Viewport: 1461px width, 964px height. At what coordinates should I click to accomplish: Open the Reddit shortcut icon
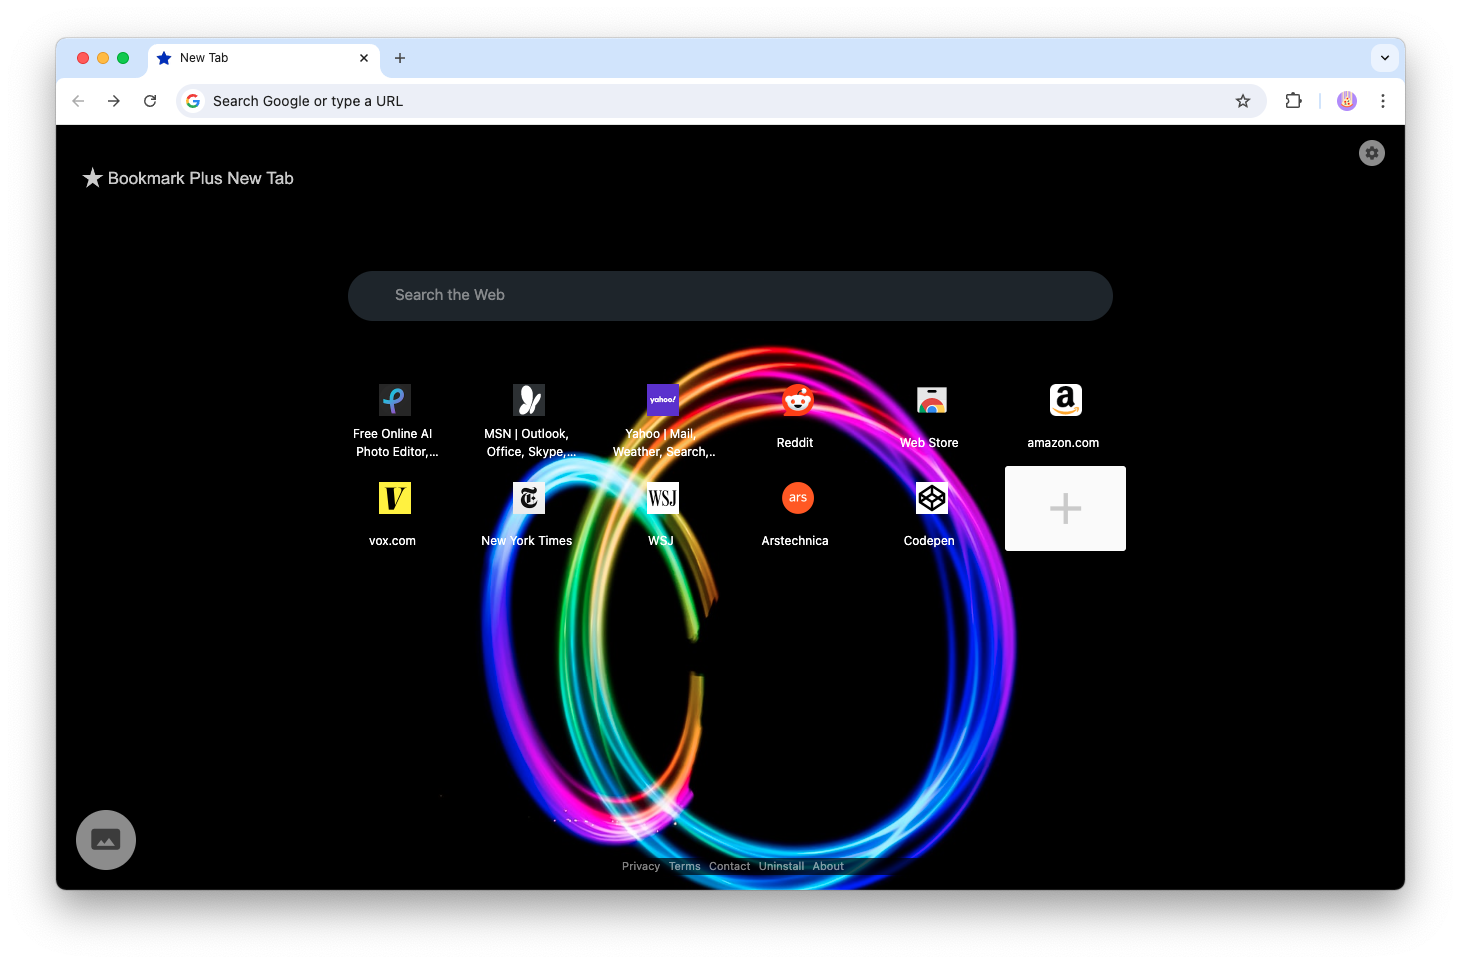pyautogui.click(x=797, y=400)
